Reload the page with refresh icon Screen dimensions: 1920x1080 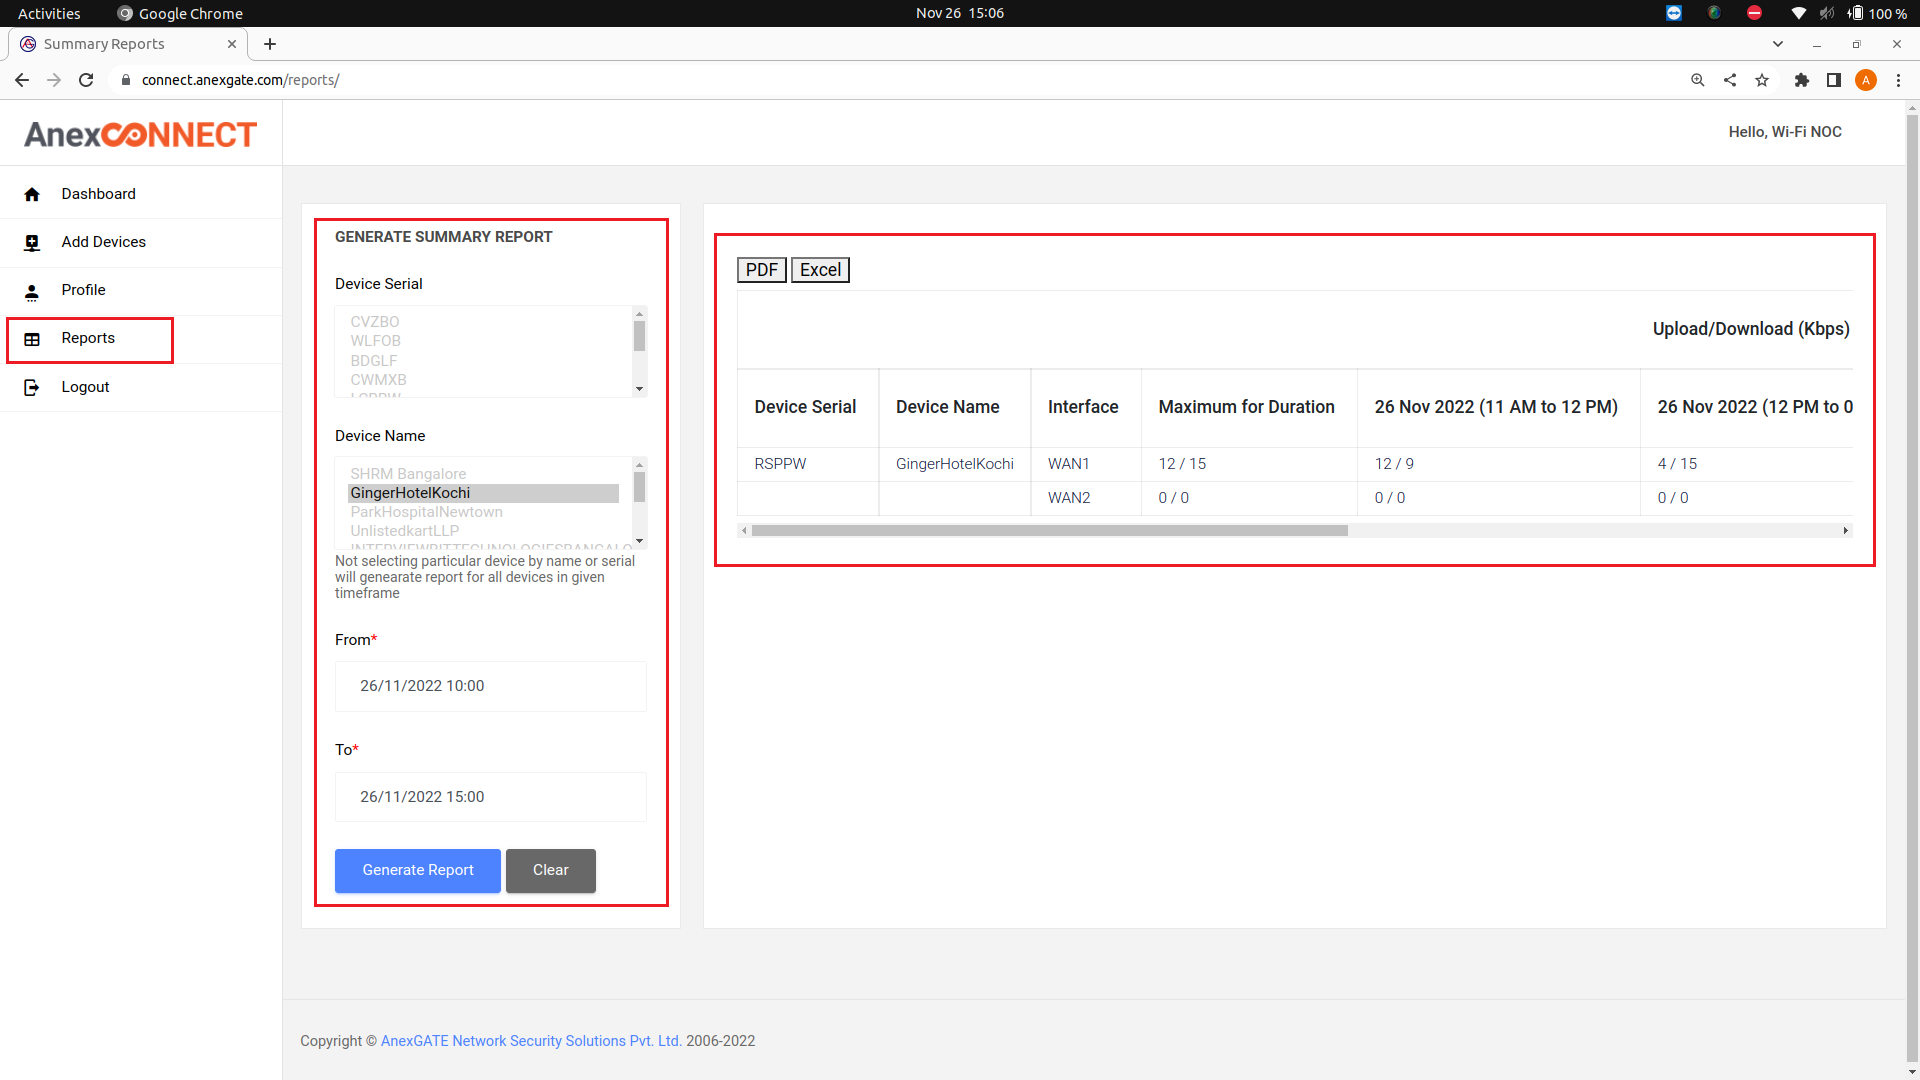[x=86, y=80]
